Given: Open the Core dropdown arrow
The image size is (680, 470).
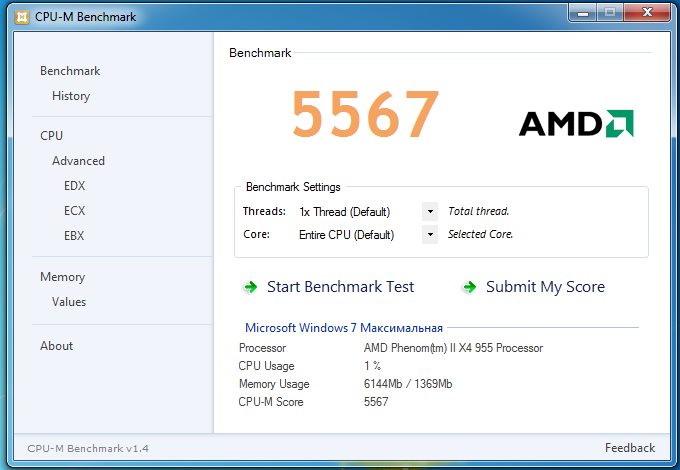Looking at the screenshot, I should [x=430, y=235].
